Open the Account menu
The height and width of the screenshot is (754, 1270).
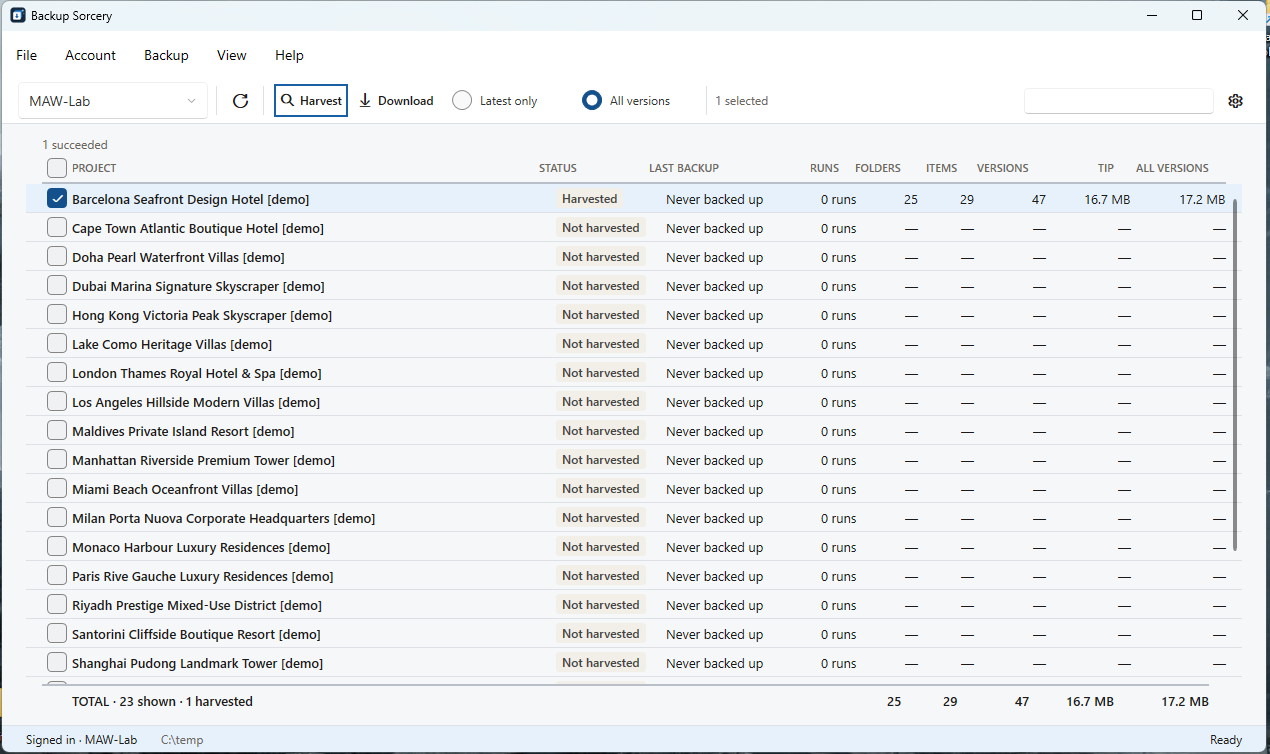tap(91, 55)
